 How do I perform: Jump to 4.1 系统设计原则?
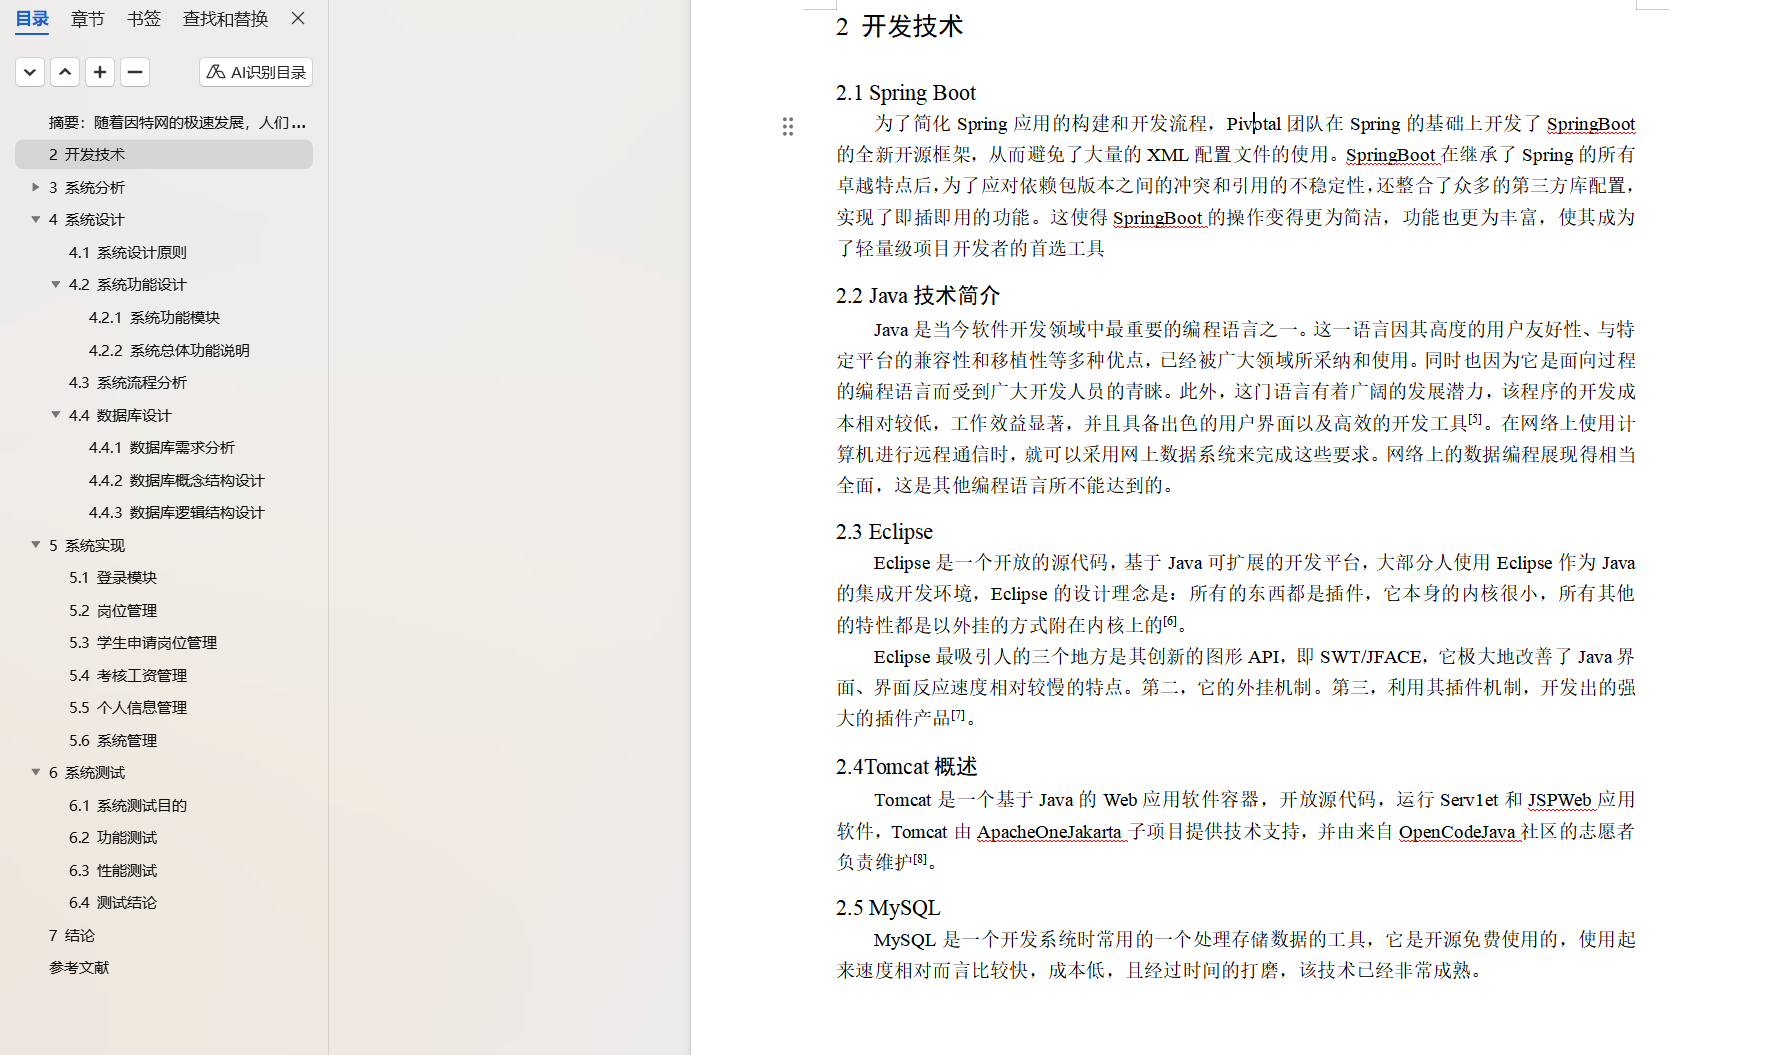pyautogui.click(x=128, y=252)
